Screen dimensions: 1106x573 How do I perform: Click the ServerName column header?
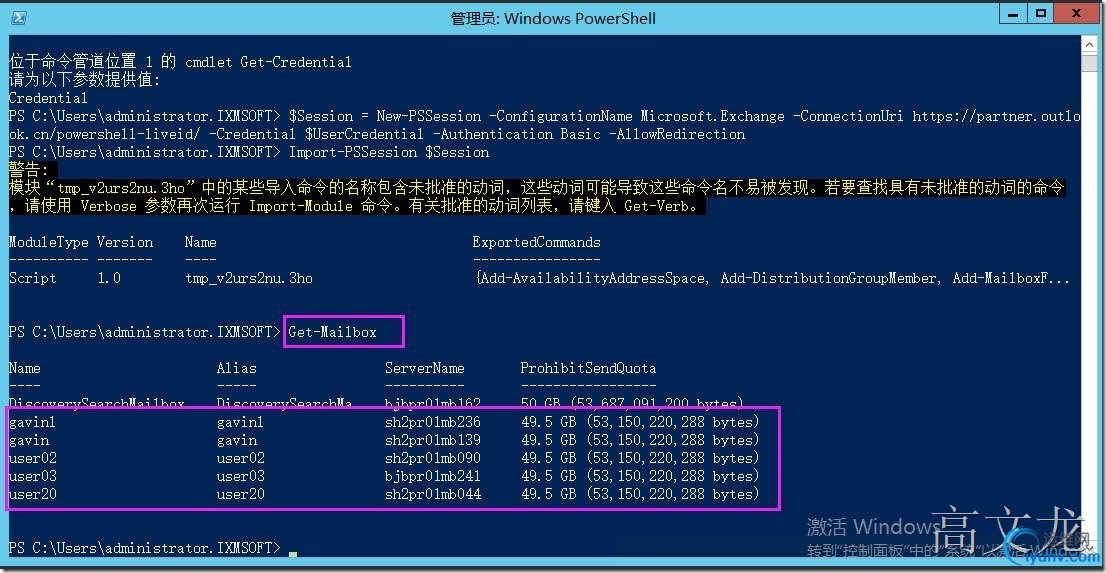click(x=425, y=368)
